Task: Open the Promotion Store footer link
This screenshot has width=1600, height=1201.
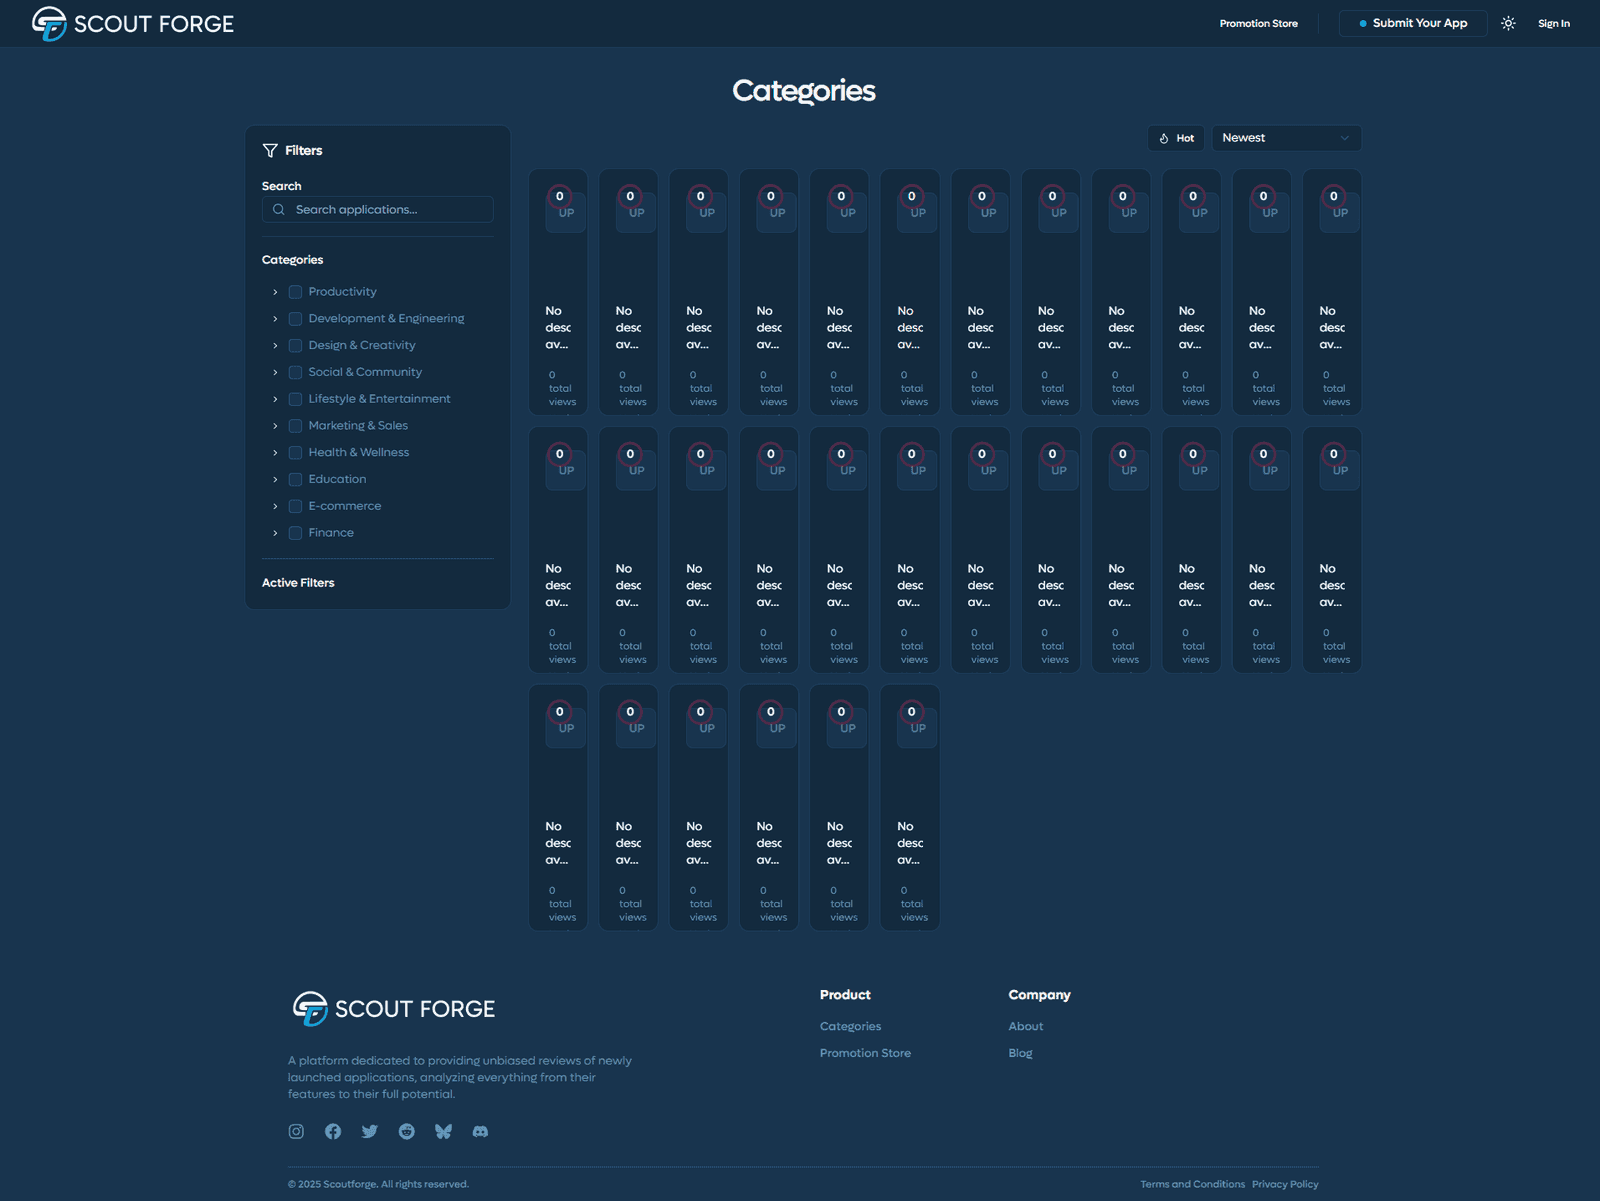Action: pyautogui.click(x=865, y=1053)
